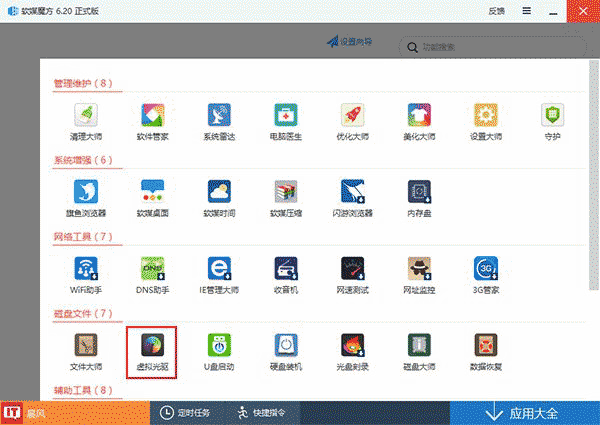Viewport: 600px width, 425px height.
Task: Launch 虚拟光驱 virtual drive
Action: pyautogui.click(x=152, y=352)
